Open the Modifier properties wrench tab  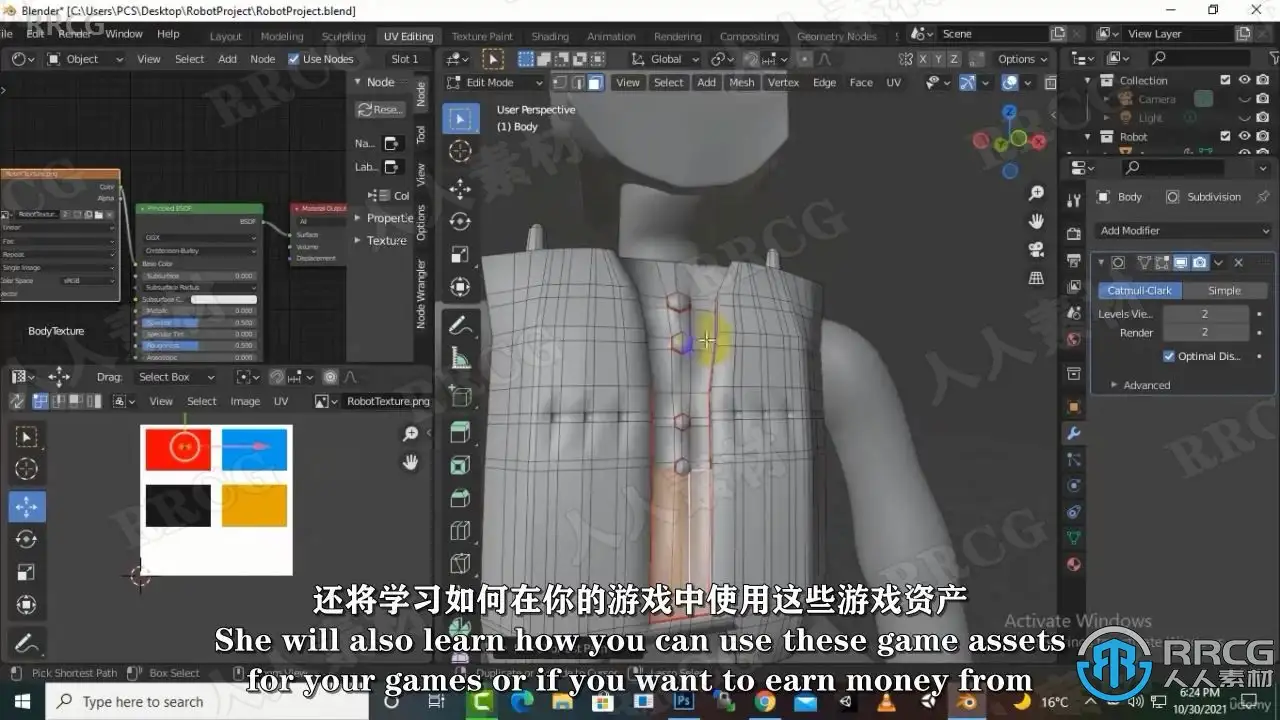coord(1074,433)
